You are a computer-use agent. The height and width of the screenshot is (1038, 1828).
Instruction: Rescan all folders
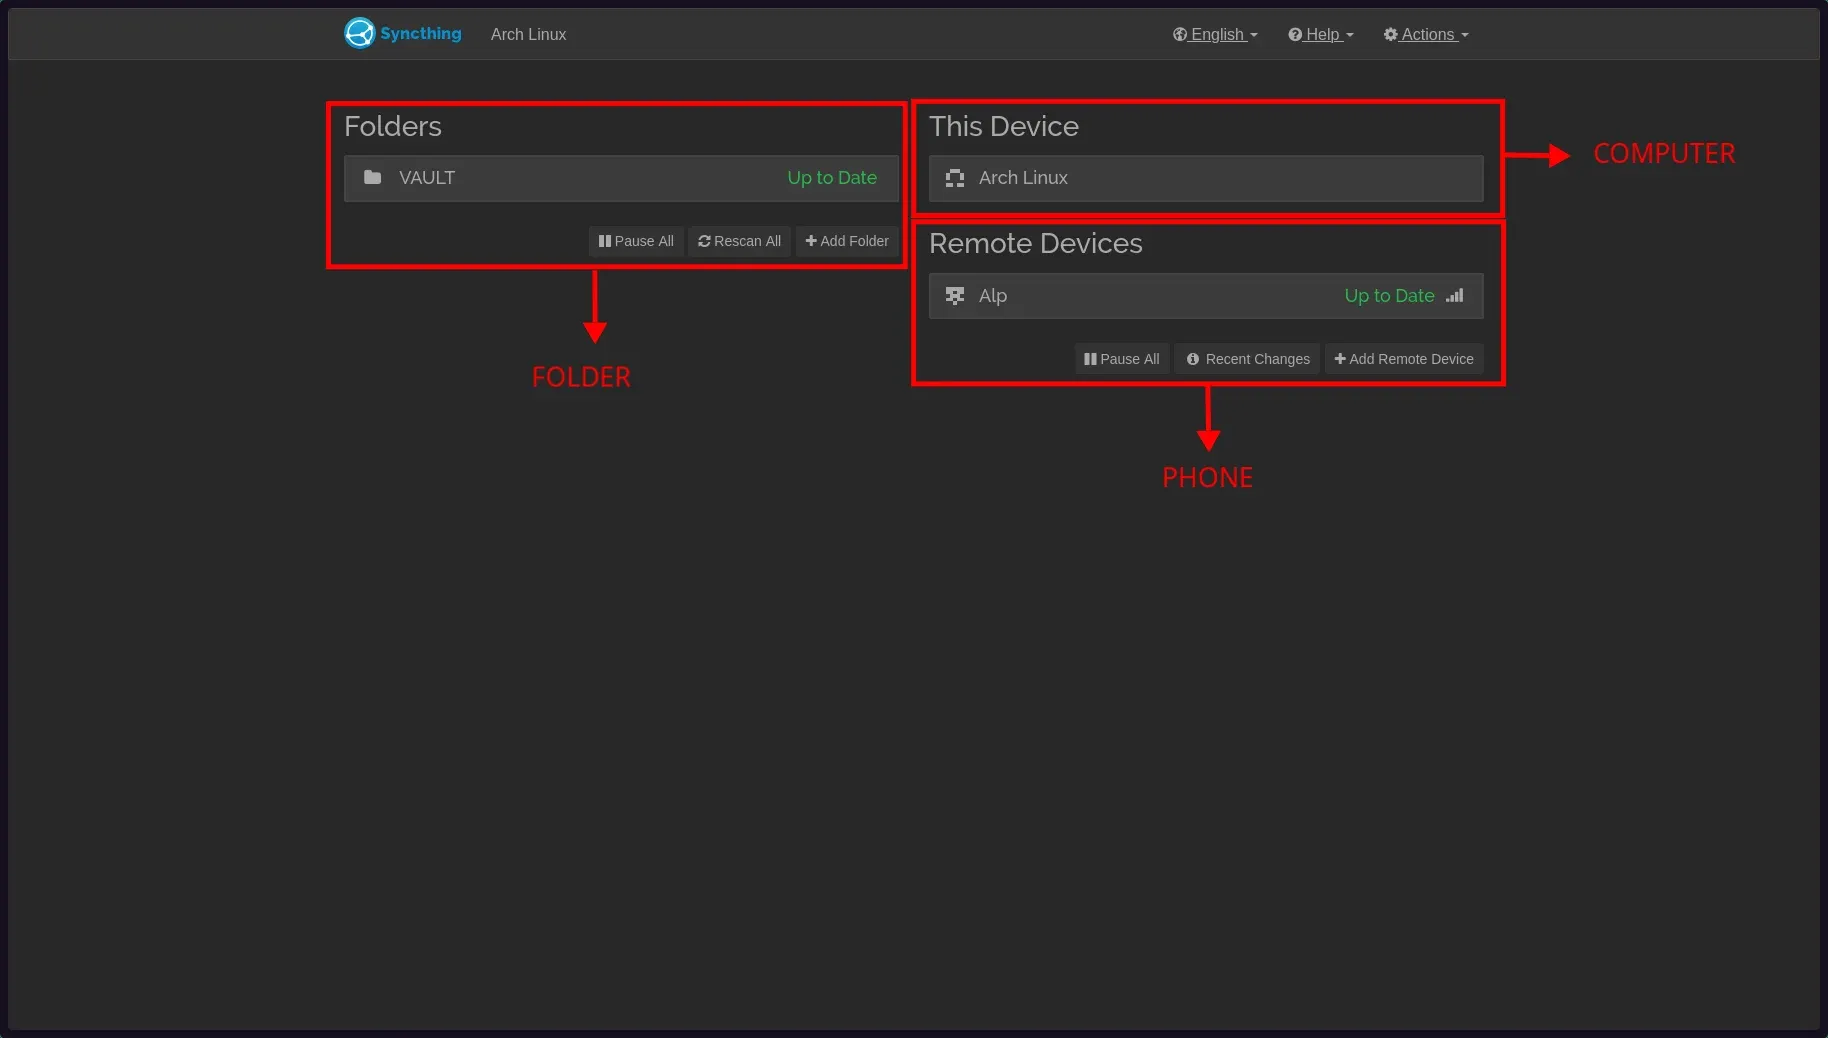(740, 241)
